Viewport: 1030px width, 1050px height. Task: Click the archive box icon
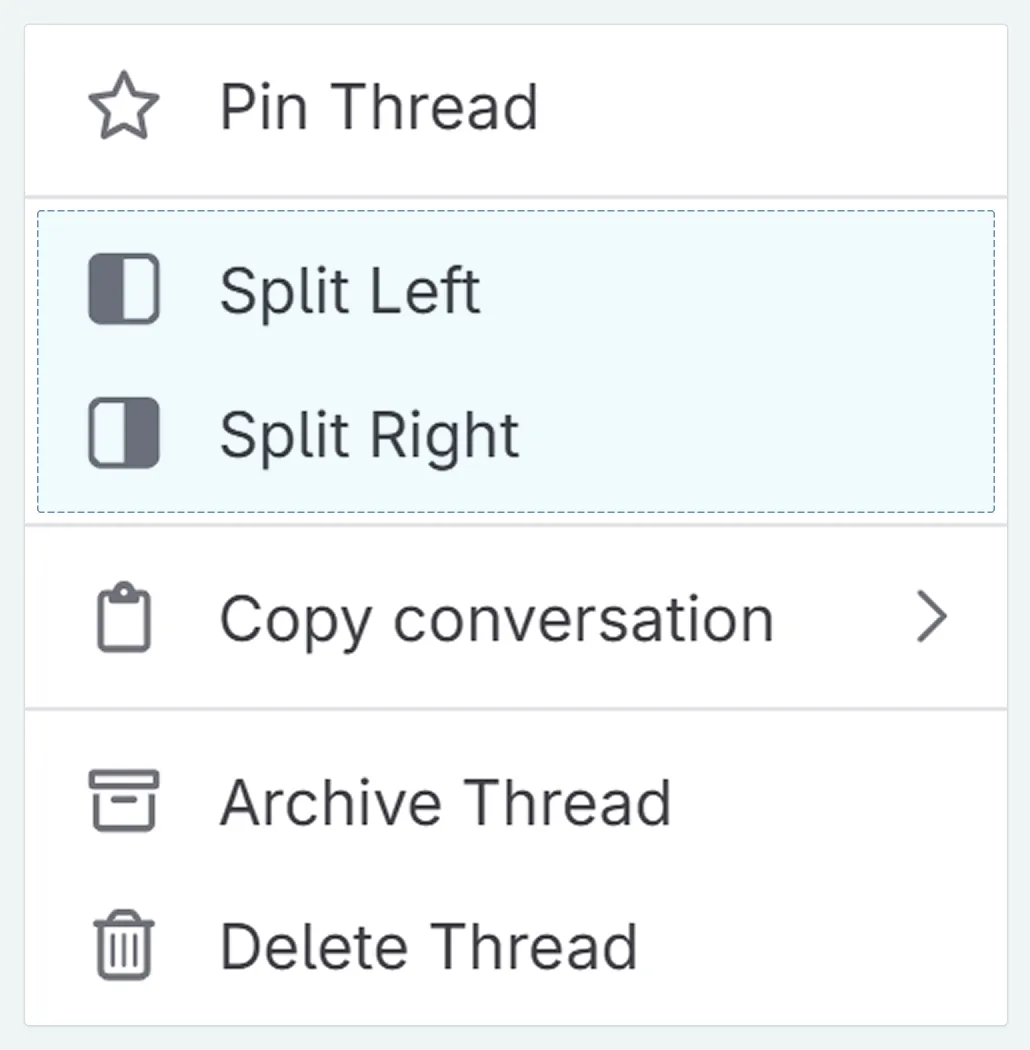(x=124, y=800)
